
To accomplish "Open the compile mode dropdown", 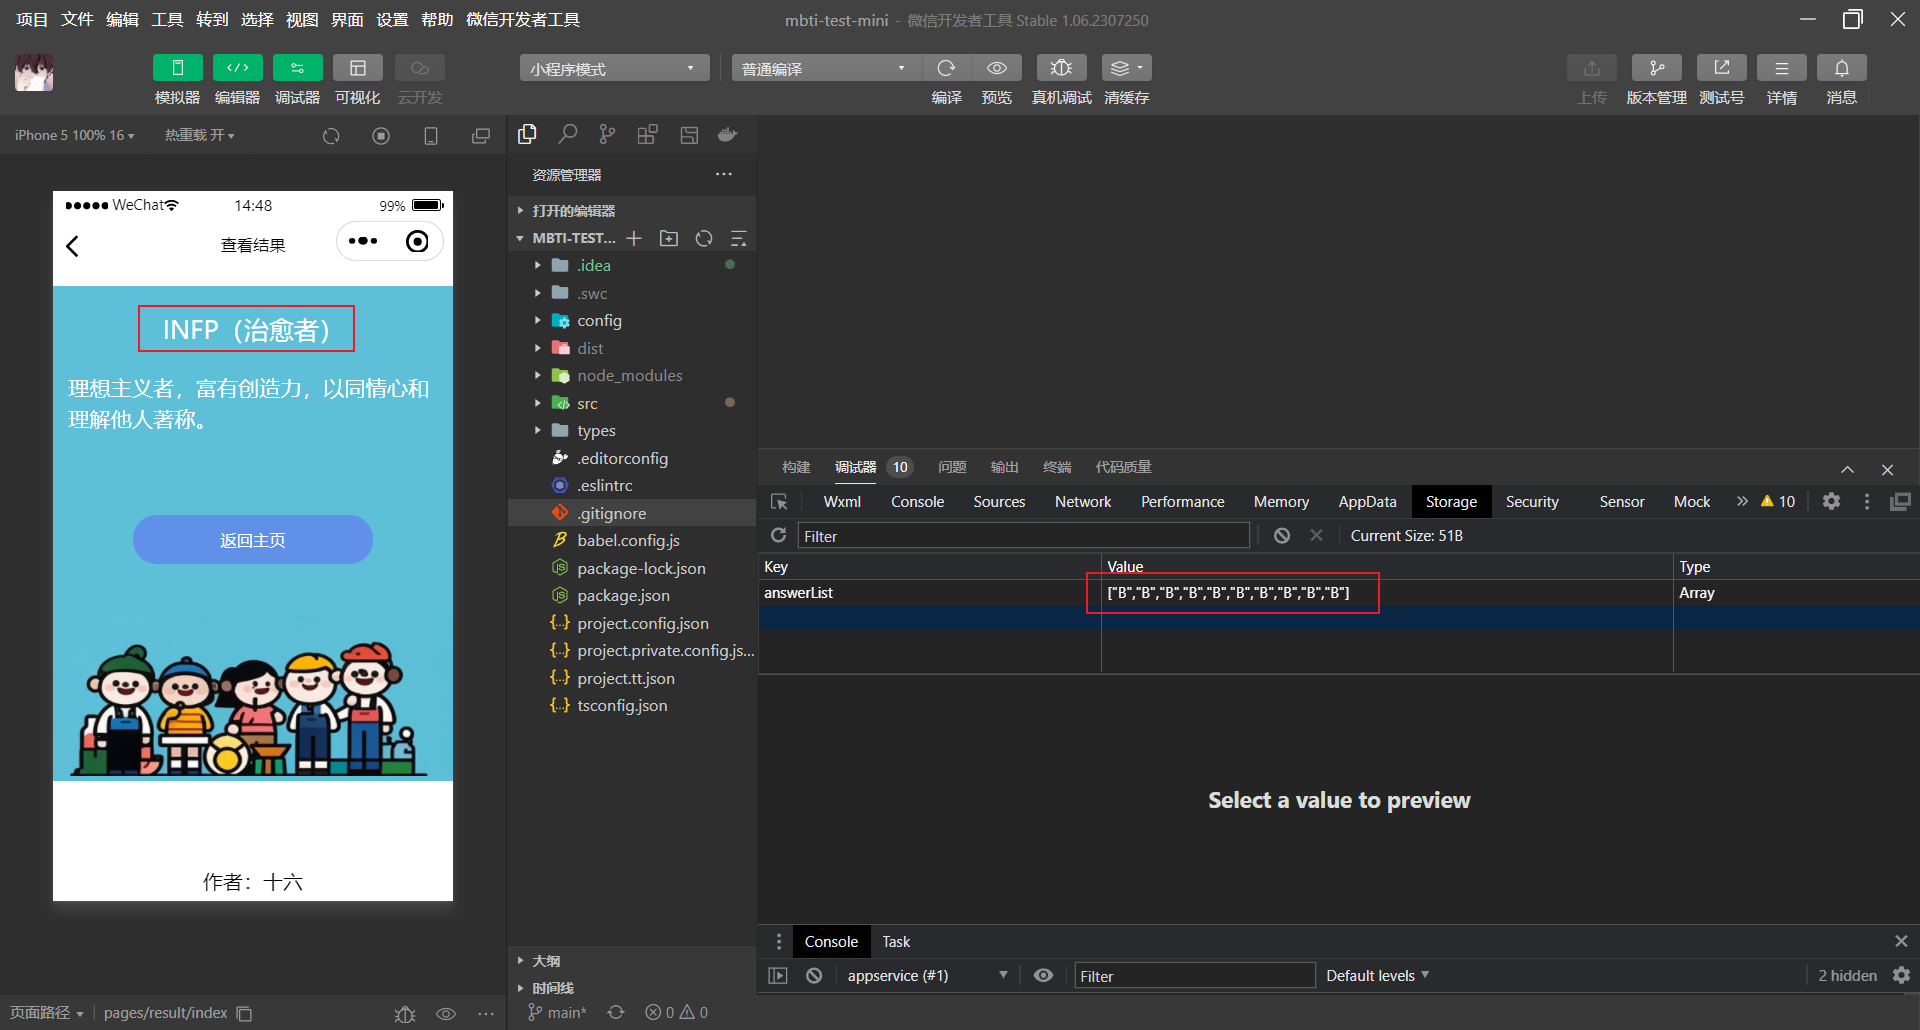I will pyautogui.click(x=826, y=68).
